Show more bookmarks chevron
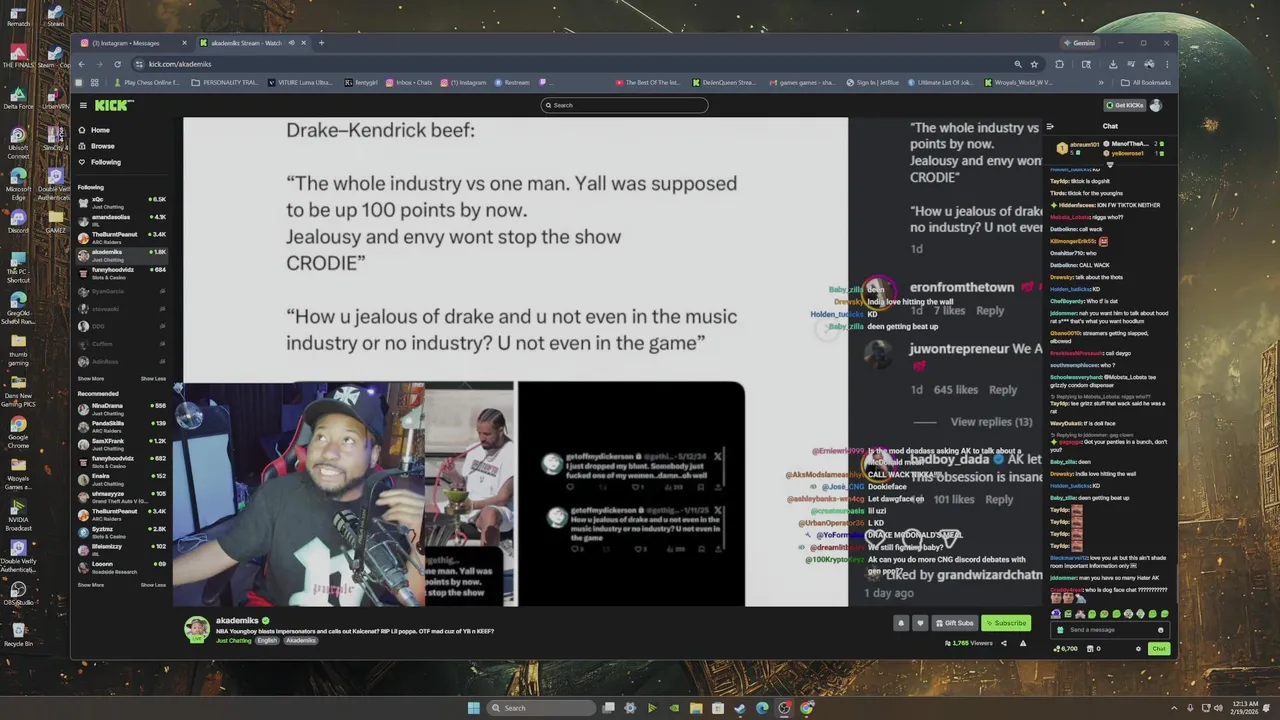The width and height of the screenshot is (1280, 720). point(1101,83)
